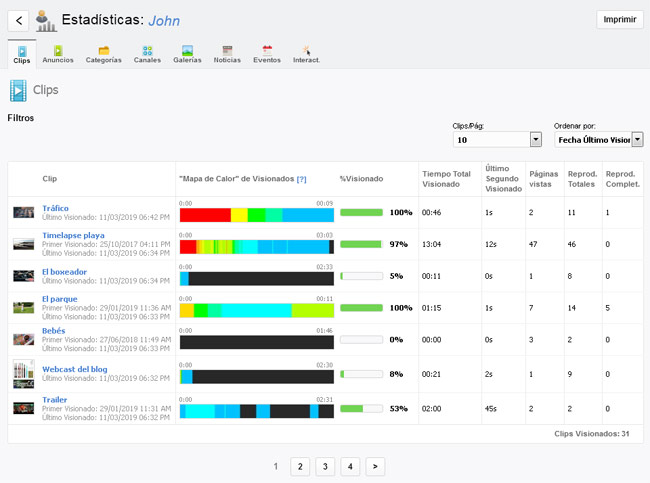Click Trailer last second value 45s
The width and height of the screenshot is (650, 483).
click(x=491, y=408)
